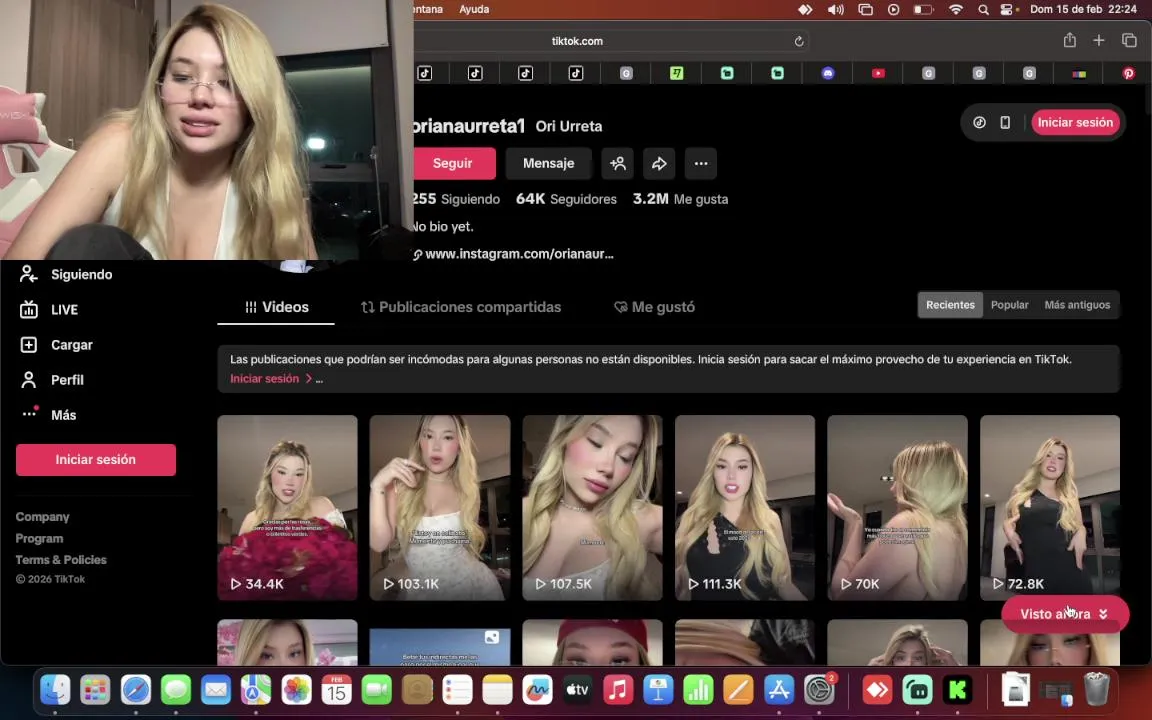Open the Más three-dot sidebar menu

[48, 414]
